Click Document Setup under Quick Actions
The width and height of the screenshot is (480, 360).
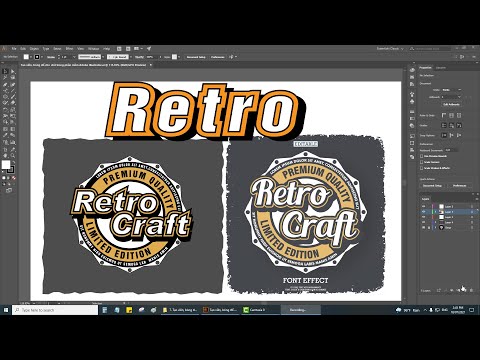pyautogui.click(x=432, y=185)
